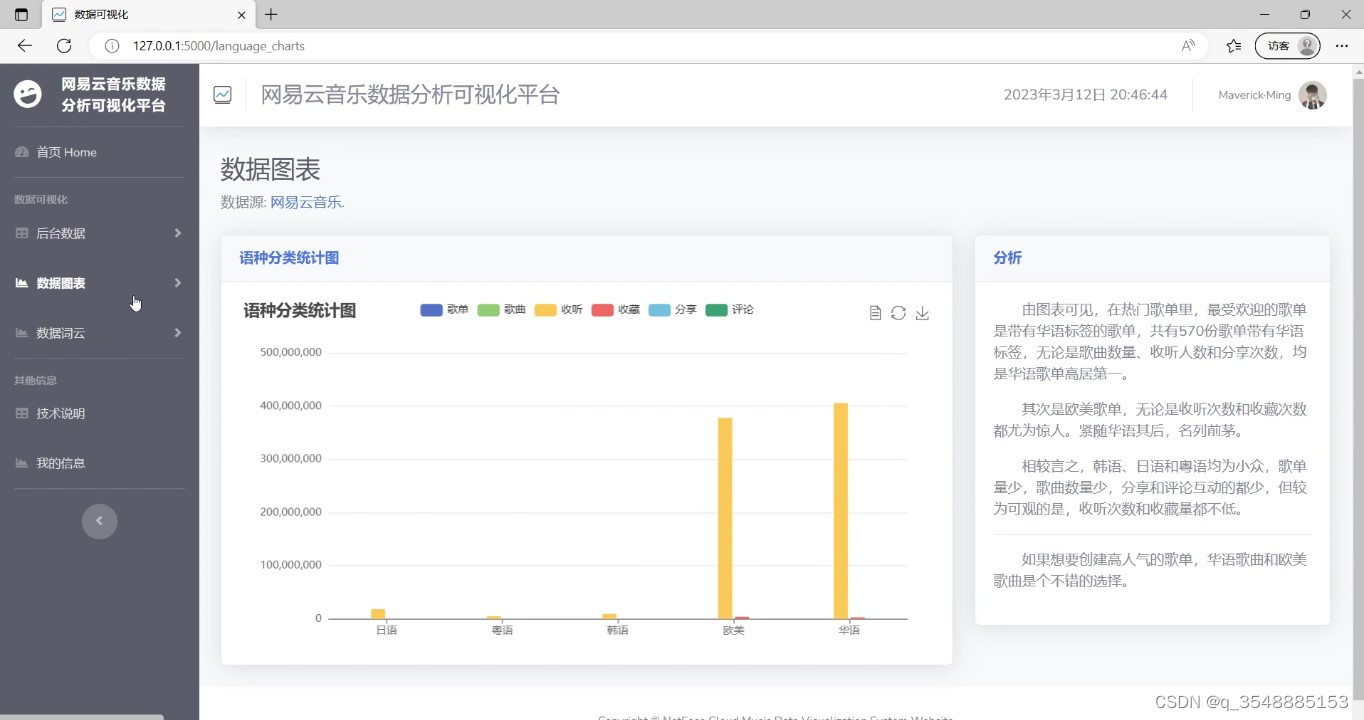Image resolution: width=1364 pixels, height=720 pixels.
Task: Click the 访客 guest profile button
Action: pos(1287,46)
